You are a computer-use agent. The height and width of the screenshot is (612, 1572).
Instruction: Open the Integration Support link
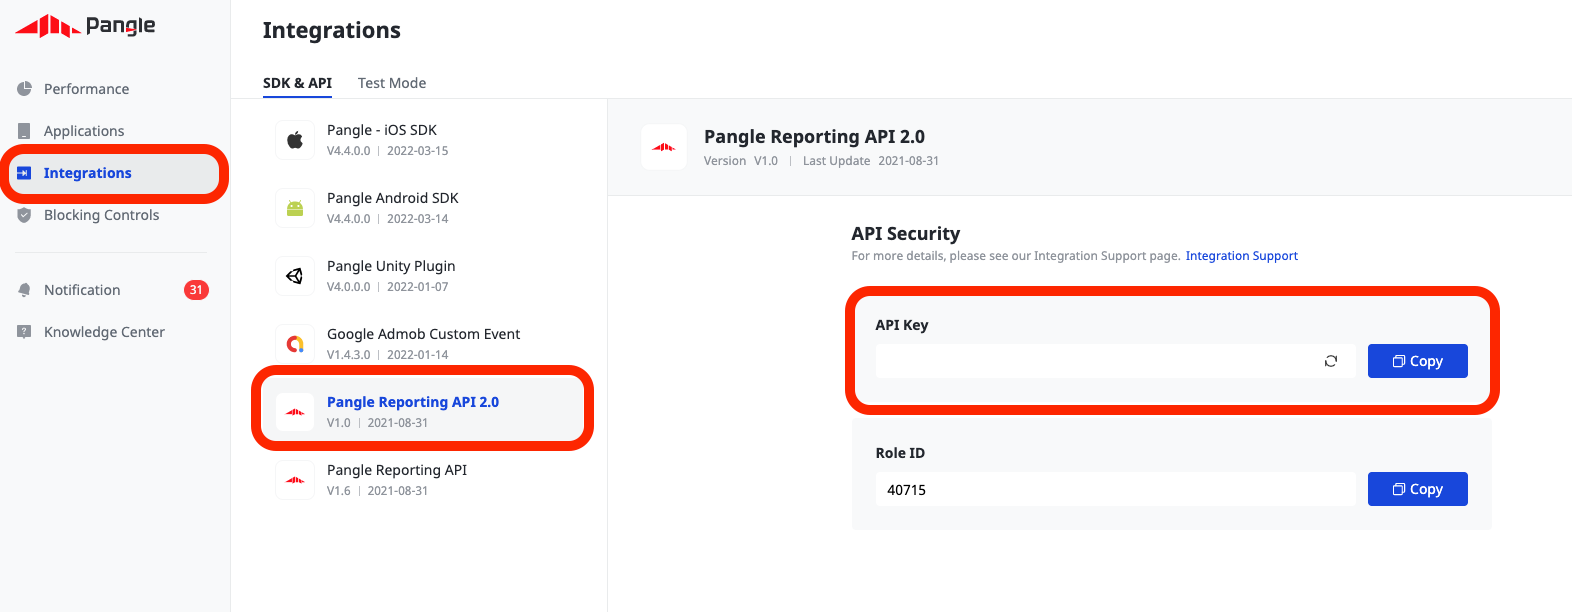click(x=1241, y=256)
